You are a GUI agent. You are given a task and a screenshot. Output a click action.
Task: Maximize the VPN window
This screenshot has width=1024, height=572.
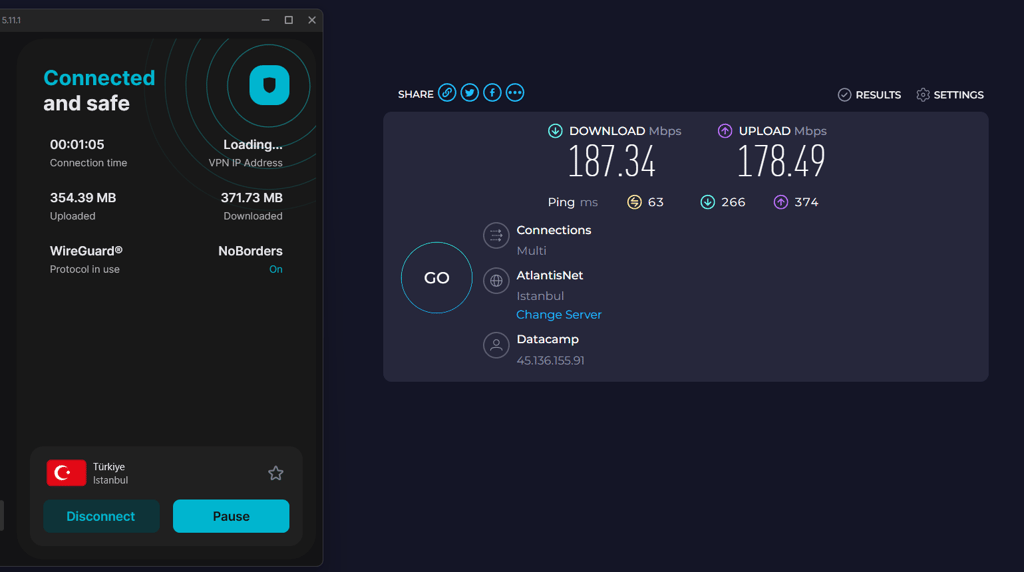click(289, 20)
